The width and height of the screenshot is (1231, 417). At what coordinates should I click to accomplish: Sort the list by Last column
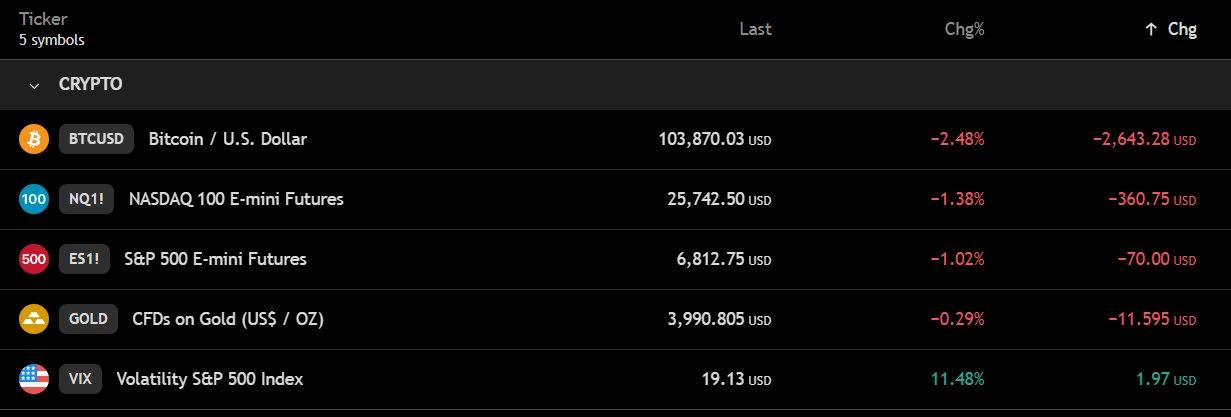(755, 30)
